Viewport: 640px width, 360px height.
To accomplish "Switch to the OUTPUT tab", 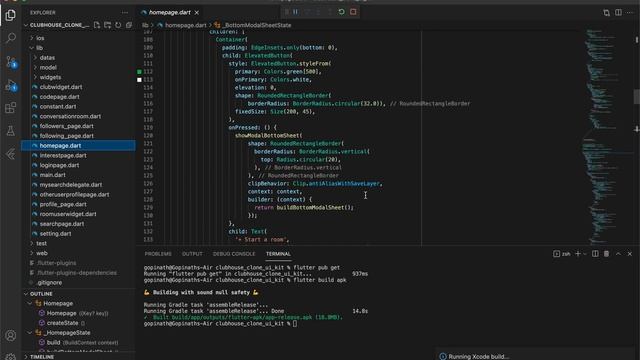I will click(192, 254).
